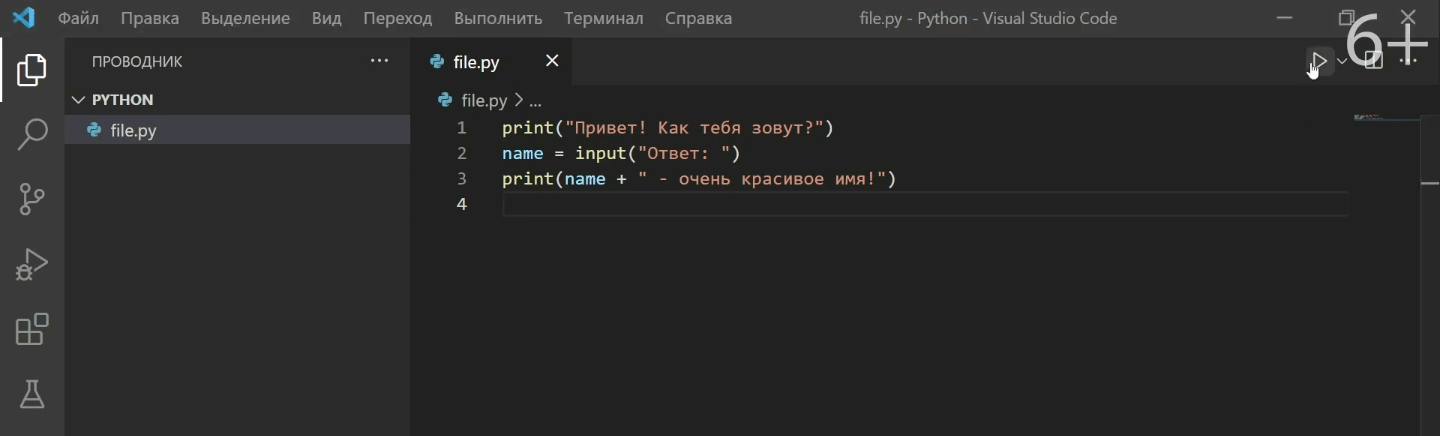Open the Файл menu

point(78,18)
